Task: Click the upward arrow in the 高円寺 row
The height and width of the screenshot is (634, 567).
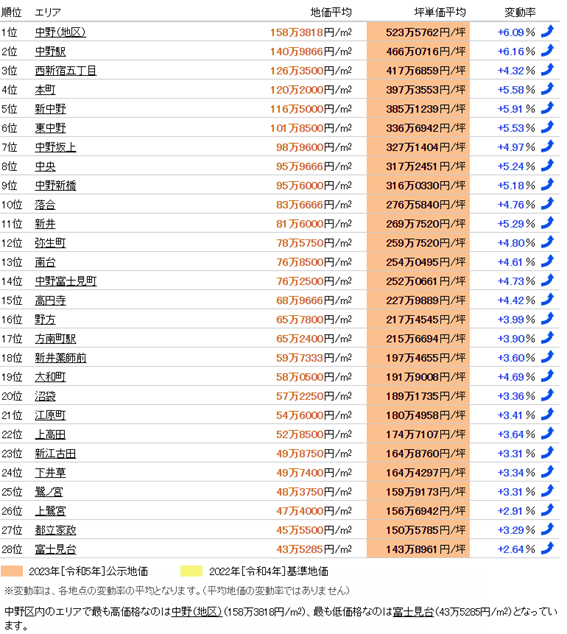Action: [547, 299]
